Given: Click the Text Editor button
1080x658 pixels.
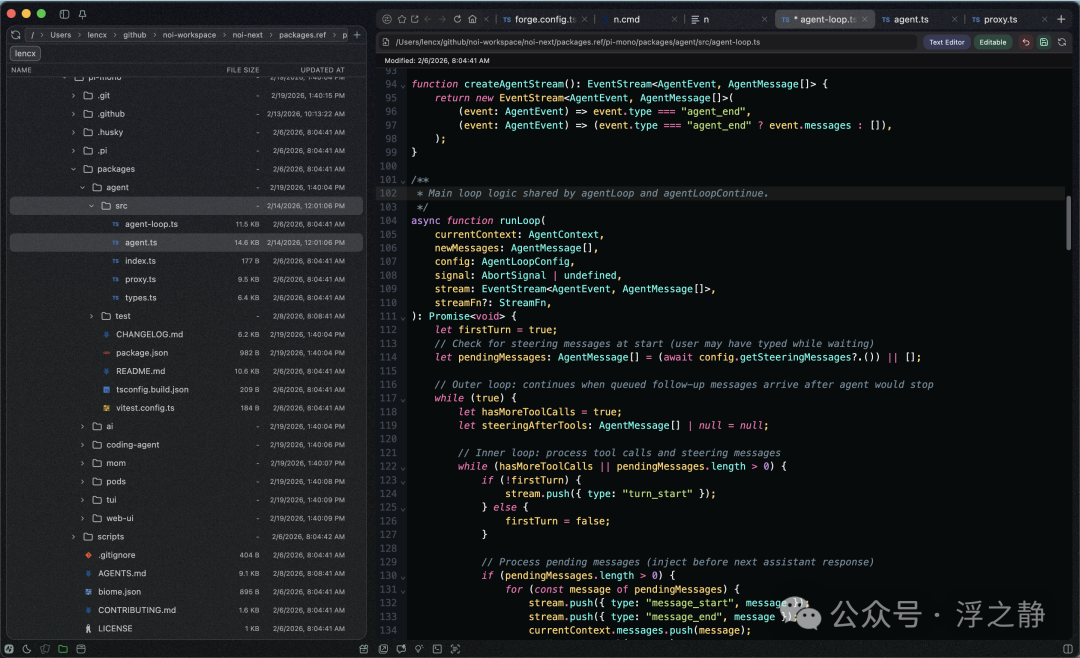Looking at the screenshot, I should coord(946,42).
